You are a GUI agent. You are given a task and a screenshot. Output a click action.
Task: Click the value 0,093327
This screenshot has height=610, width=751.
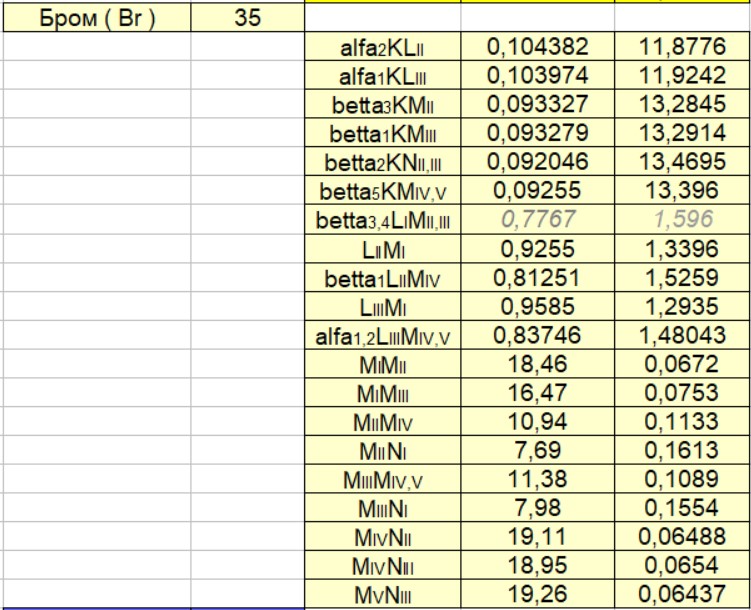click(537, 104)
